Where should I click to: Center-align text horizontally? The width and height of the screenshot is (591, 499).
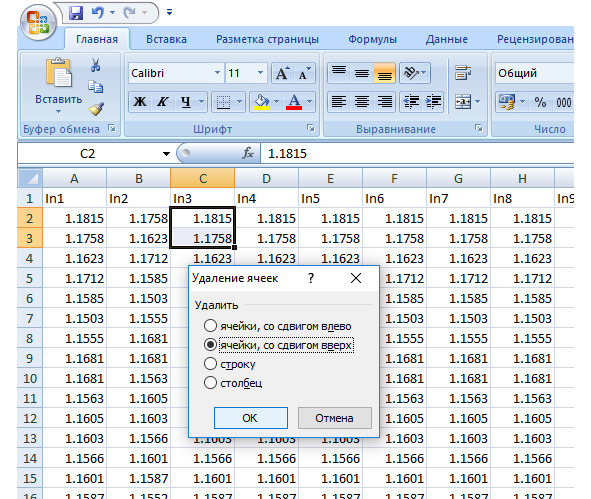(362, 101)
